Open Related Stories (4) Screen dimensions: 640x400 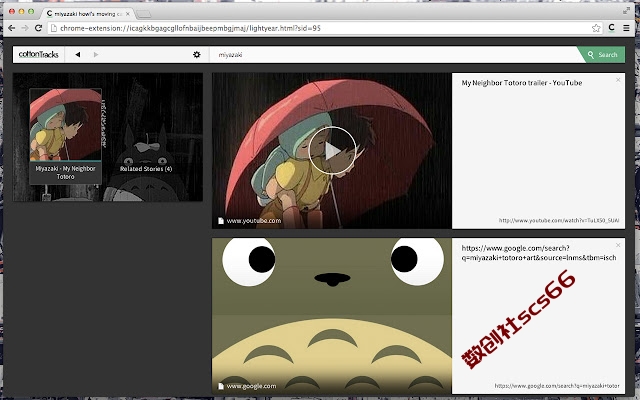point(146,169)
